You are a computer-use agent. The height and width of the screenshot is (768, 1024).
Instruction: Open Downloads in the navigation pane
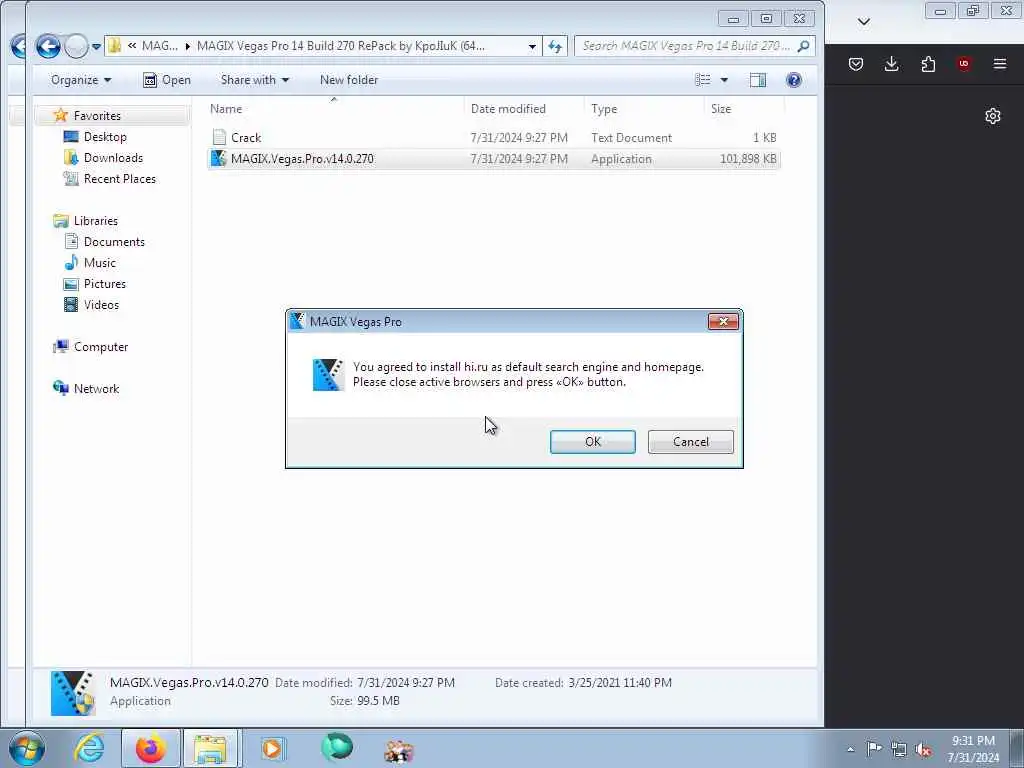point(112,157)
